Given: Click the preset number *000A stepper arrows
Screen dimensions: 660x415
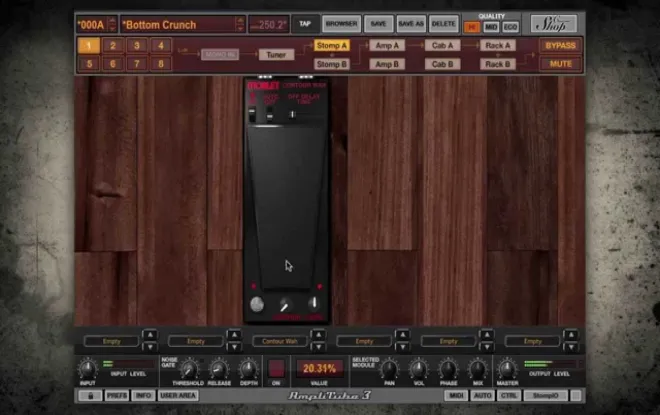Looking at the screenshot, I should (112, 24).
